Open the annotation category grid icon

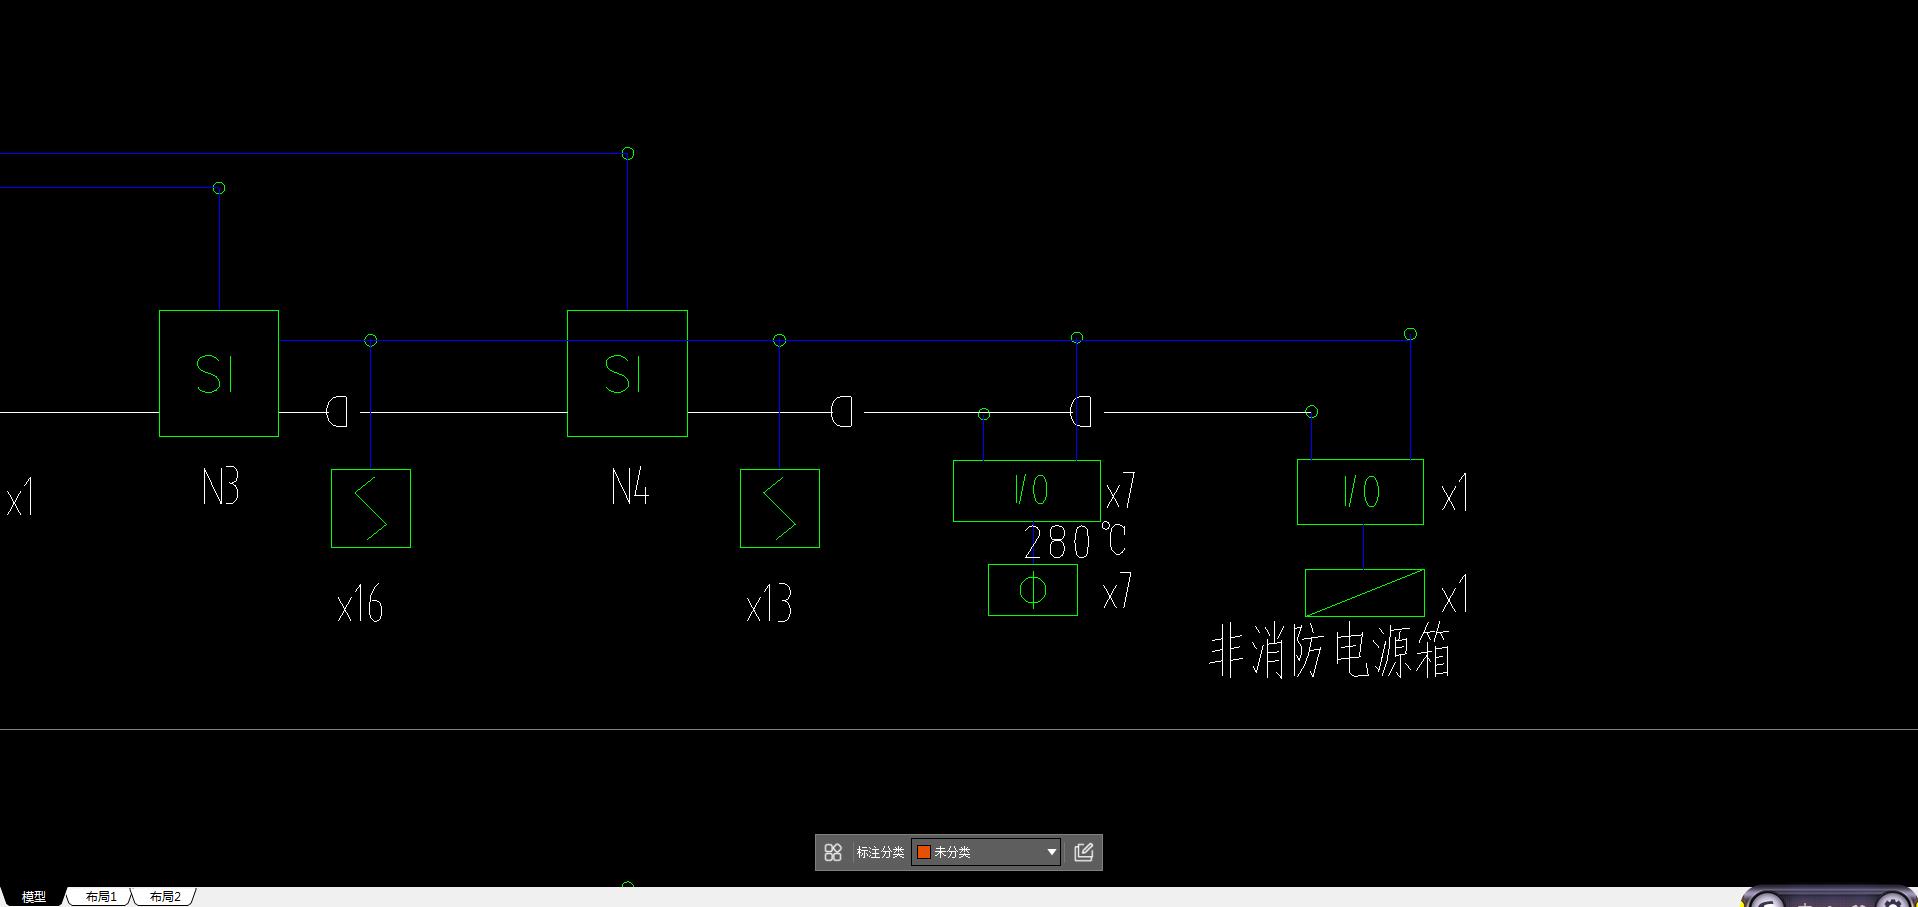pyautogui.click(x=833, y=852)
